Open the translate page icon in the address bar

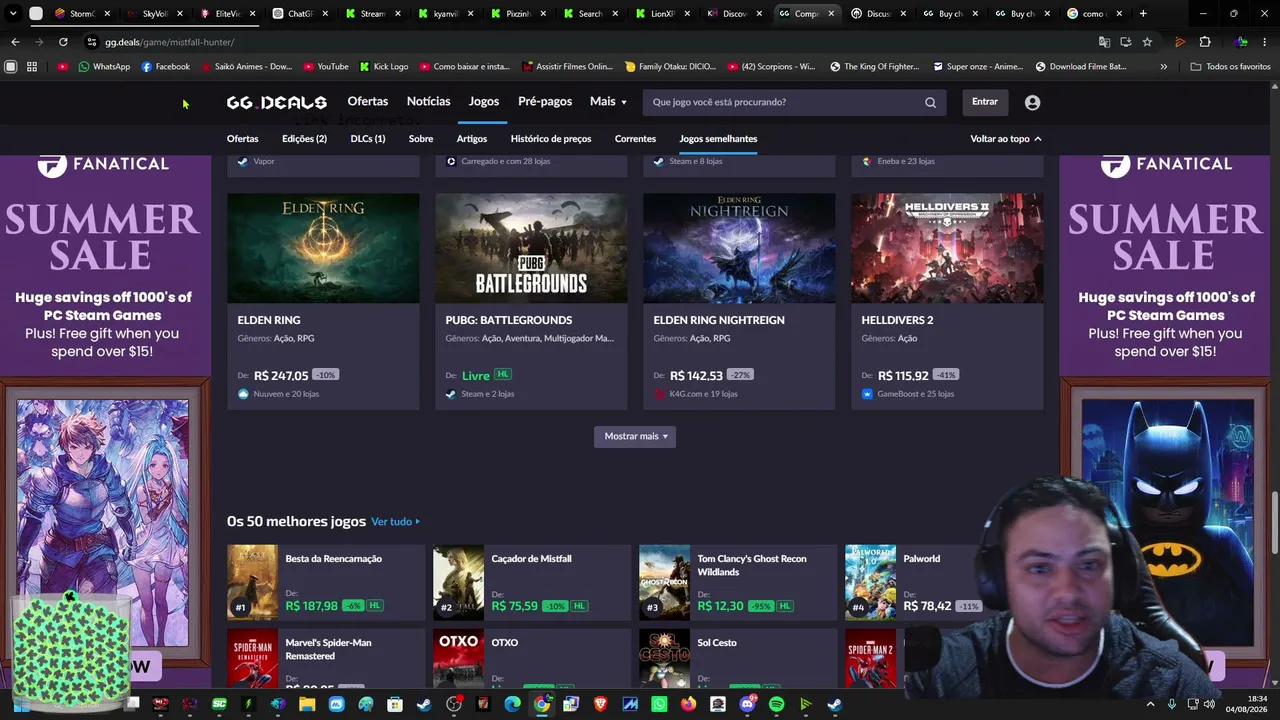(1104, 42)
